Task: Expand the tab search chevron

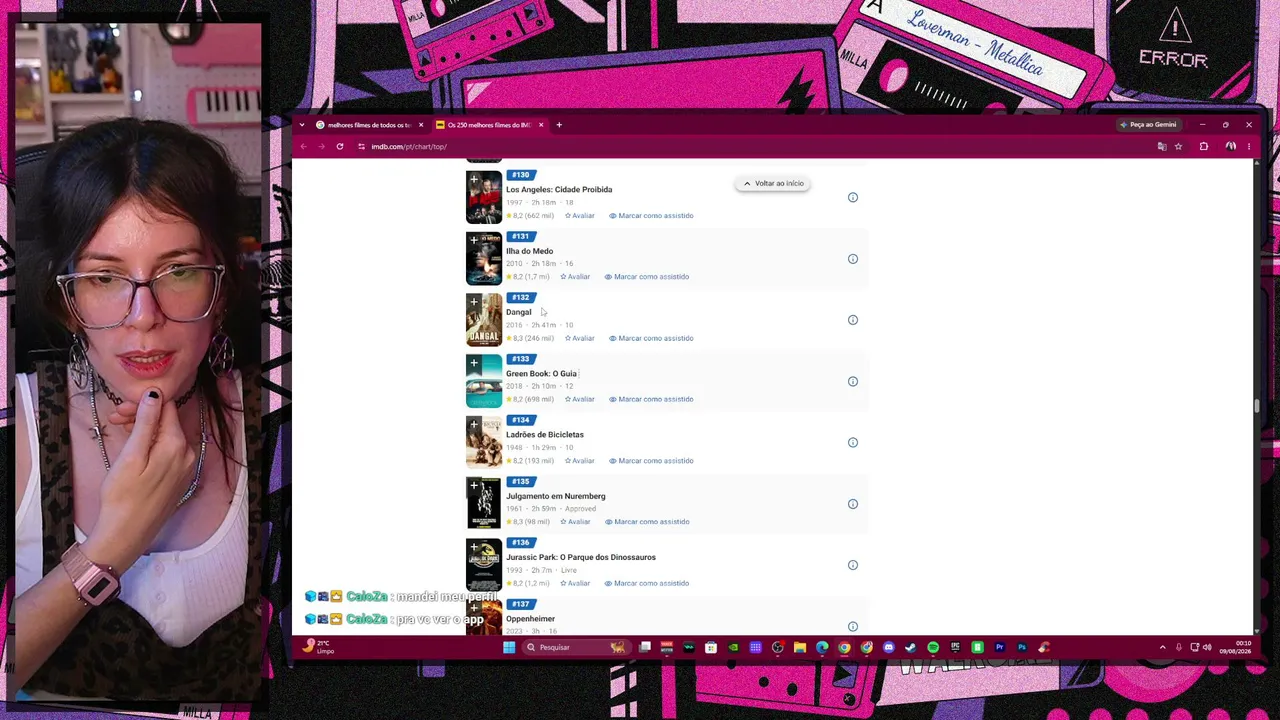Action: 302,125
